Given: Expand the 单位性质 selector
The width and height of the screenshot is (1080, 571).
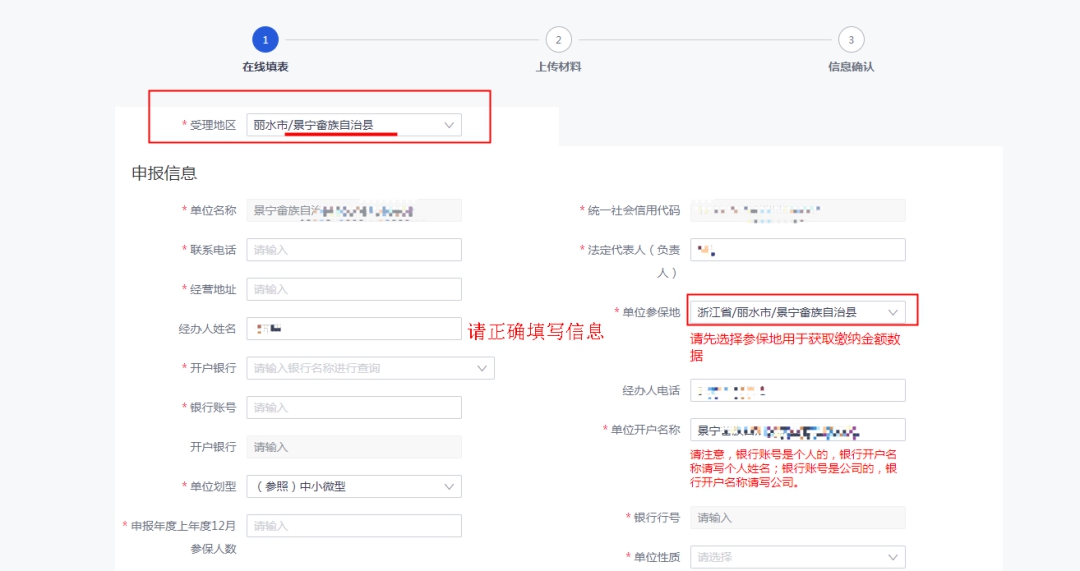Looking at the screenshot, I should tap(797, 557).
